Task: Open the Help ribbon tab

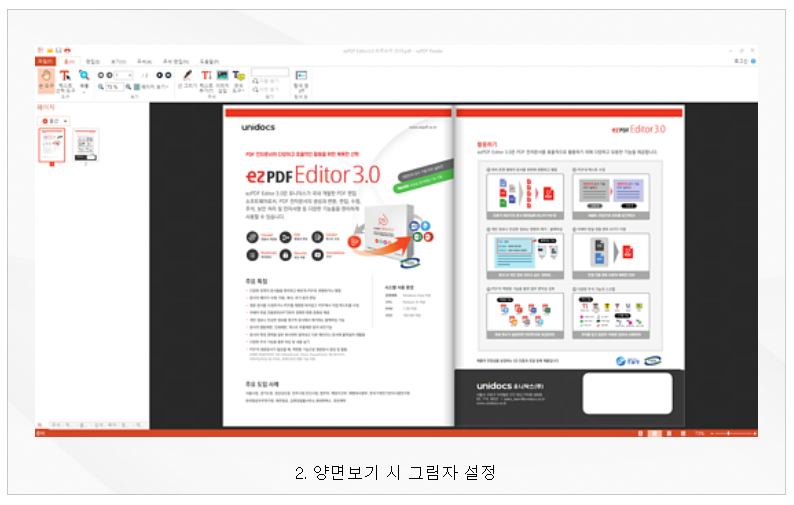Action: point(209,61)
